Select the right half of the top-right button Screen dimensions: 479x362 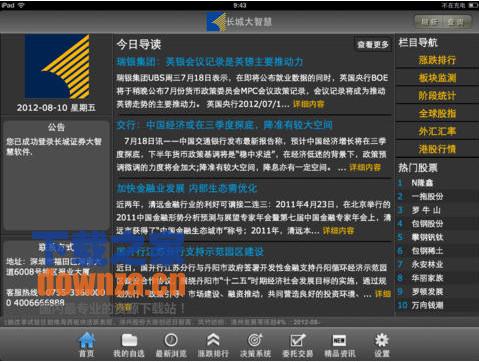[x=457, y=22]
